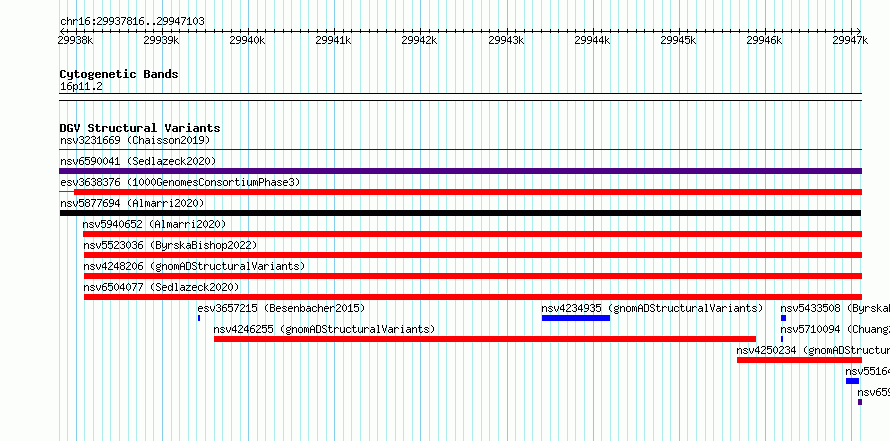Screen dimensions: 890x441
Task: Select the tiny blue esv3657215 variant mark
Action: [x=199, y=318]
